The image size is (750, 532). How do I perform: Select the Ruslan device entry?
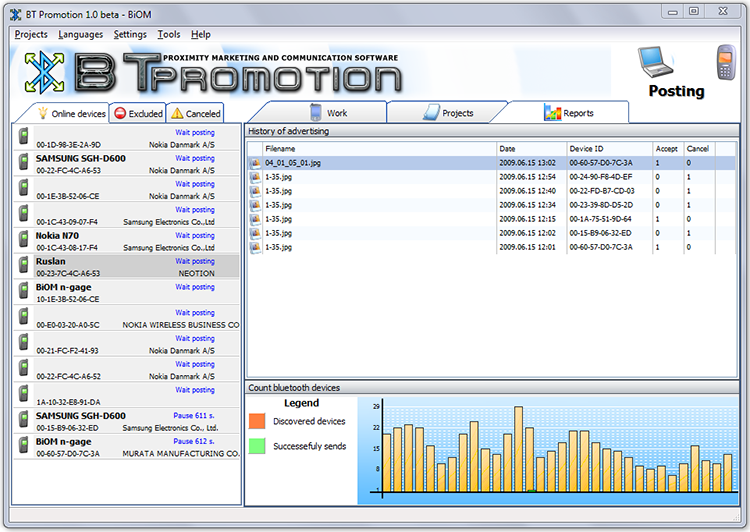pos(127,266)
